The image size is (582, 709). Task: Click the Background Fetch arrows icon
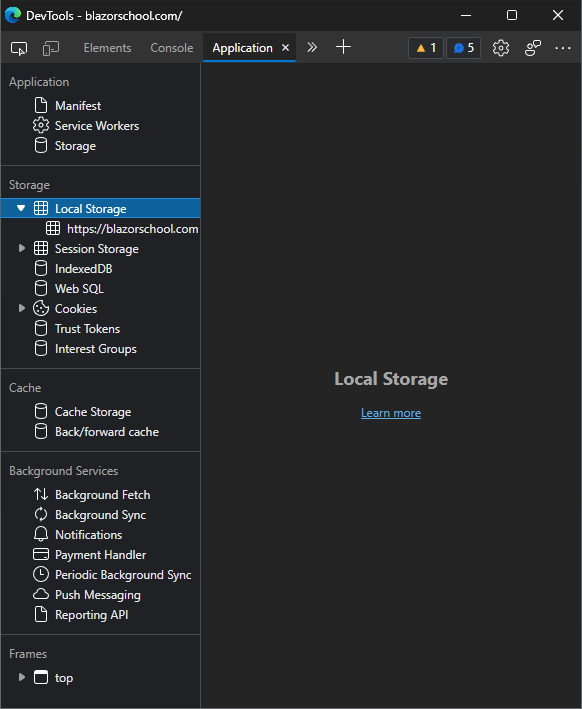[41, 494]
